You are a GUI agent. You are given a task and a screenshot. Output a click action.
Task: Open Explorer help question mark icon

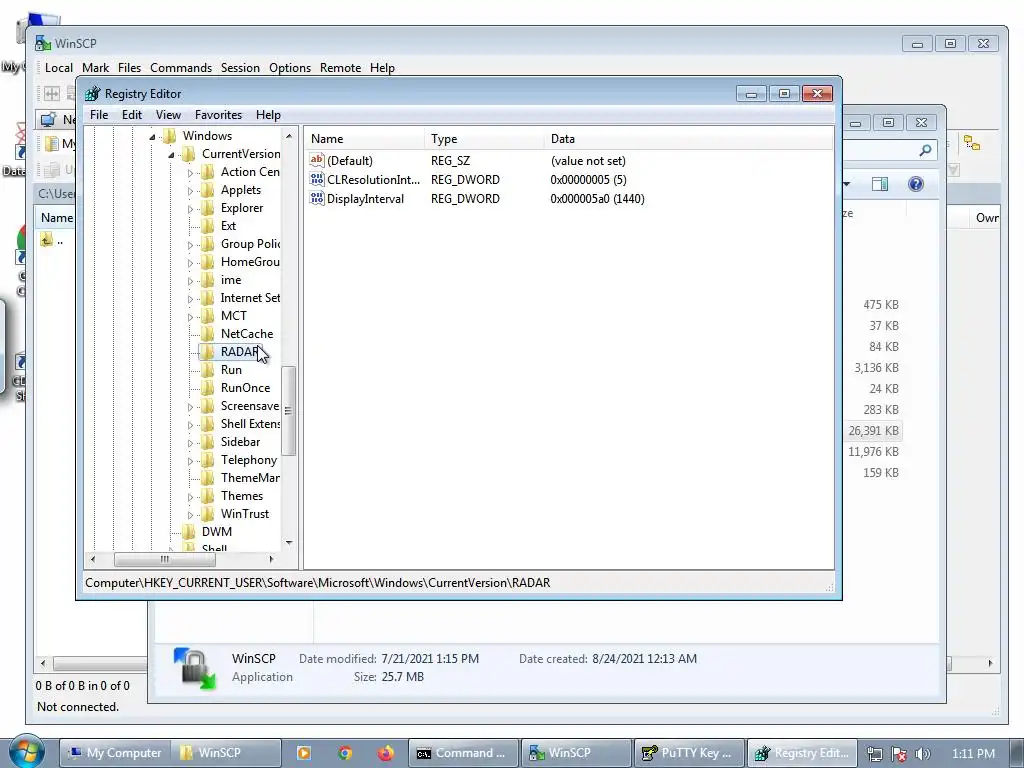(x=916, y=184)
